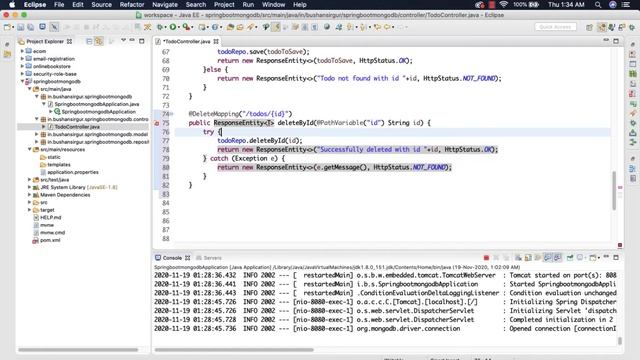Toggle Console Scroll Lock
This screenshot has height=360, width=640.
[528, 258]
